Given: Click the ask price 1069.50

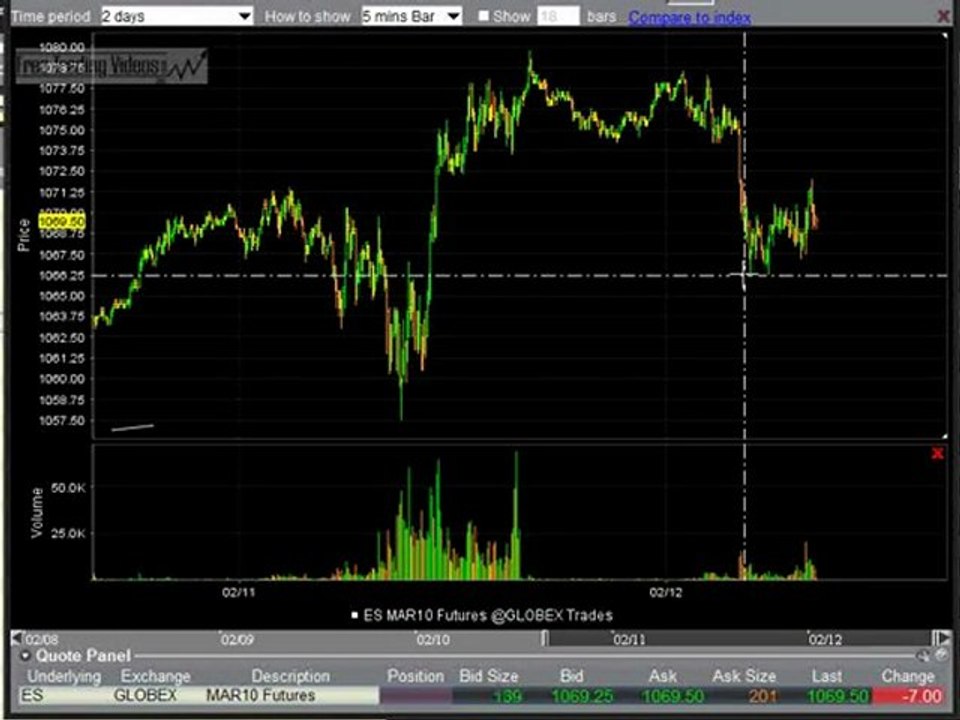Looking at the screenshot, I should (x=672, y=696).
